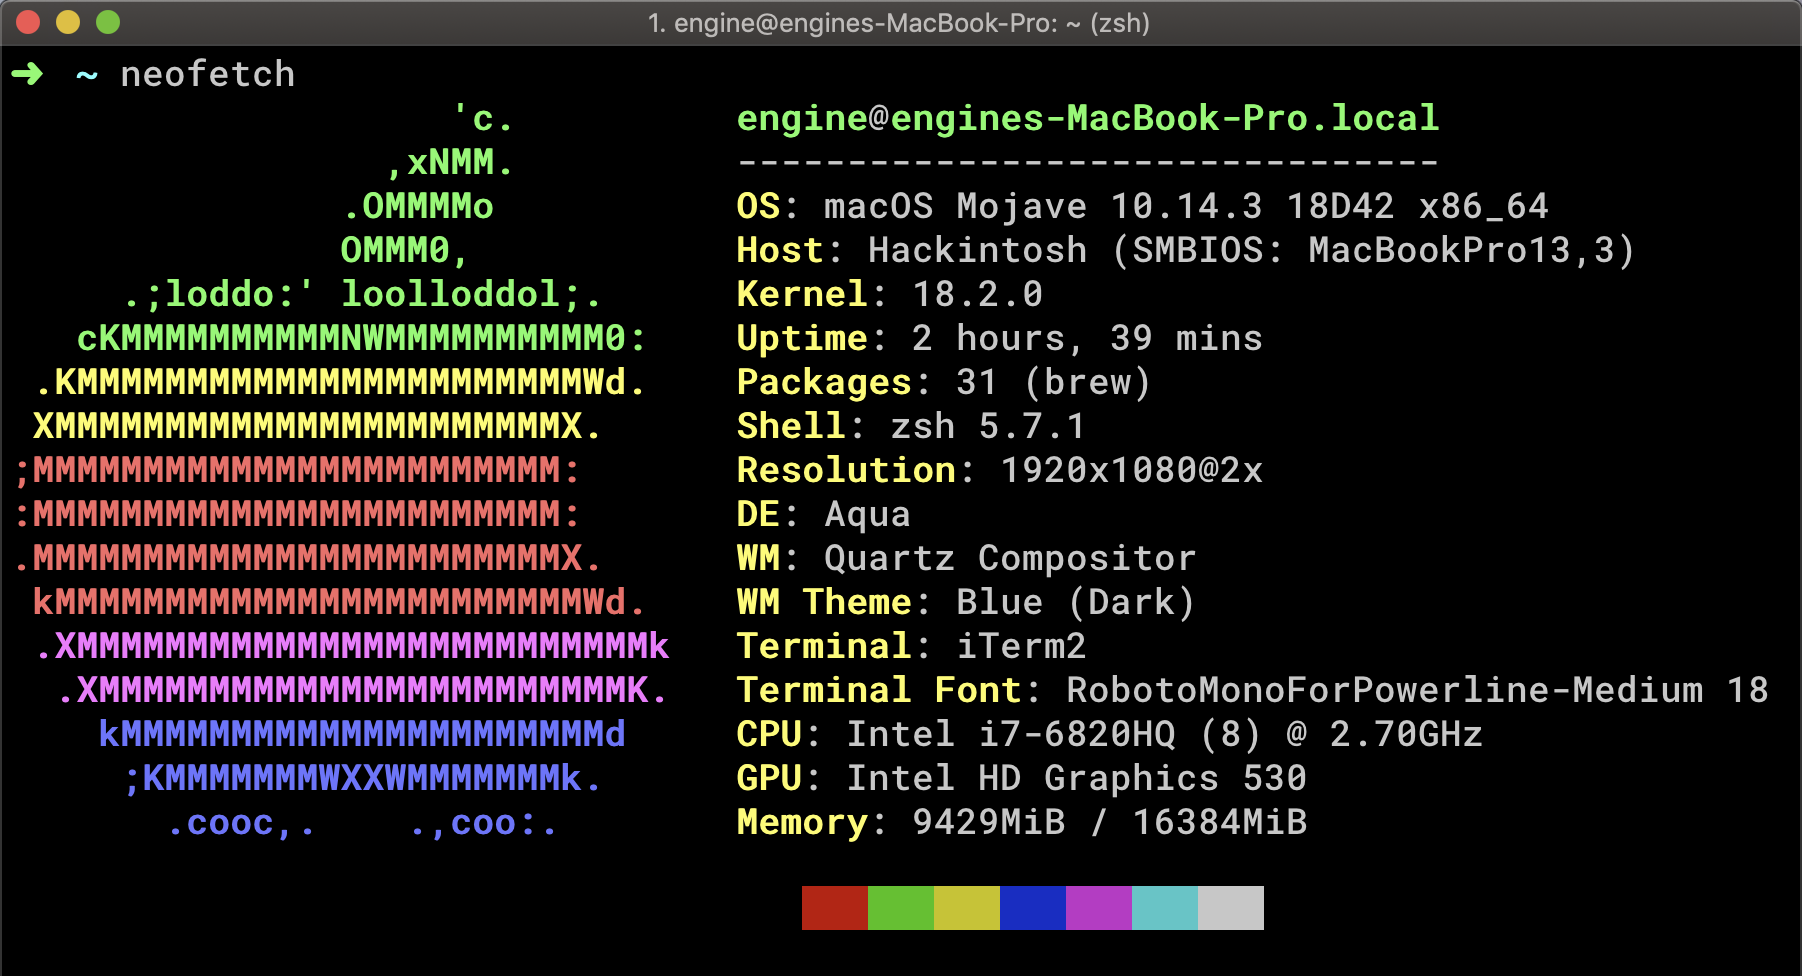1802x976 pixels.
Task: Click the magenta color block
Action: pos(1099,908)
